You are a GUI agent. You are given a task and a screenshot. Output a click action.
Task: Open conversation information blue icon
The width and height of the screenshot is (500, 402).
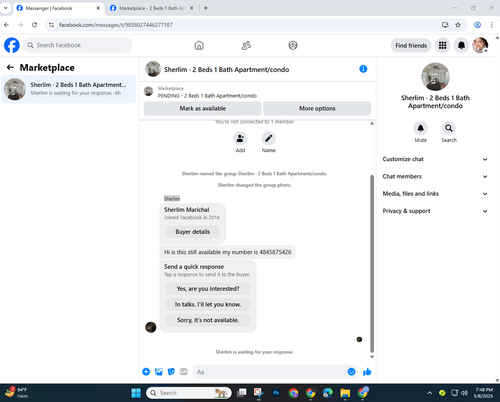(363, 69)
